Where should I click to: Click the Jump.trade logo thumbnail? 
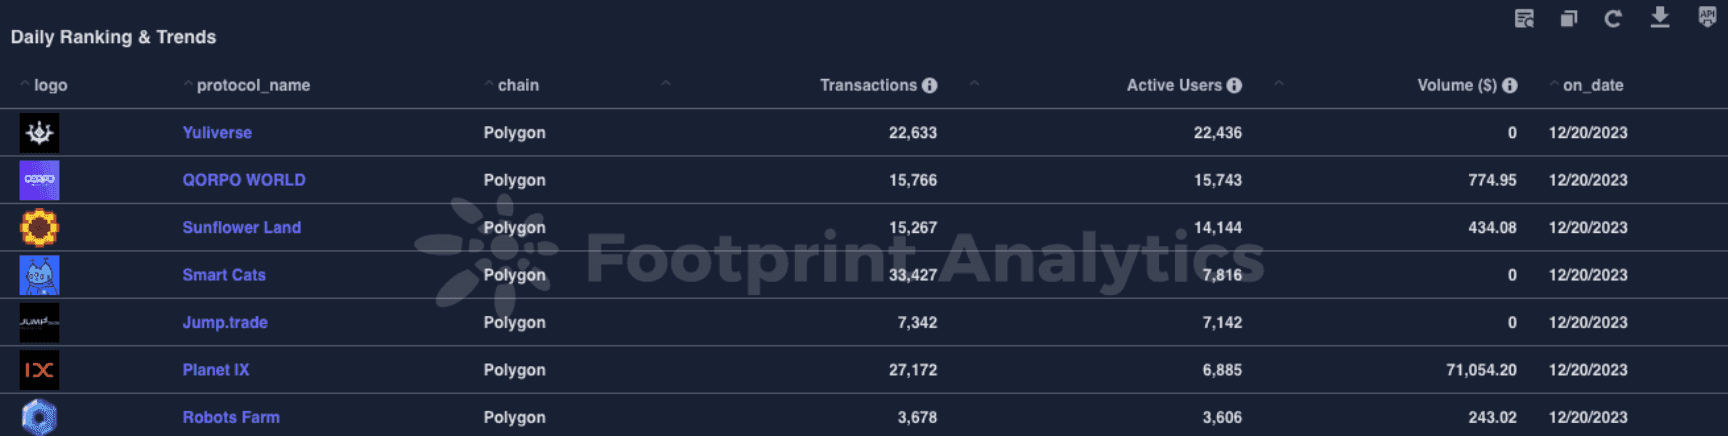click(40, 323)
